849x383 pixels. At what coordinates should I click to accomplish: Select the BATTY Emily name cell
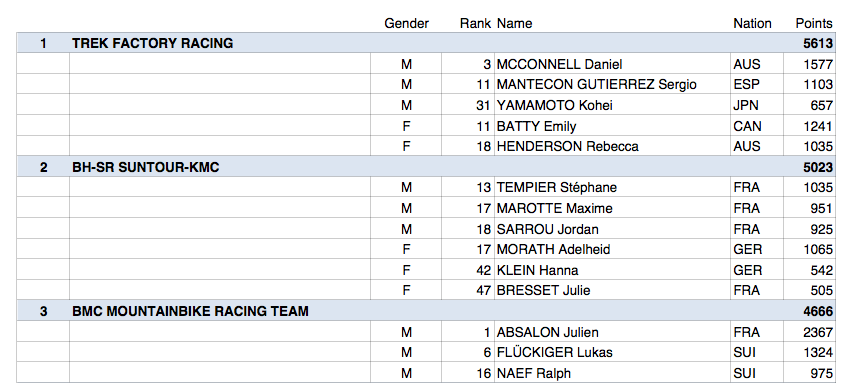coord(612,126)
